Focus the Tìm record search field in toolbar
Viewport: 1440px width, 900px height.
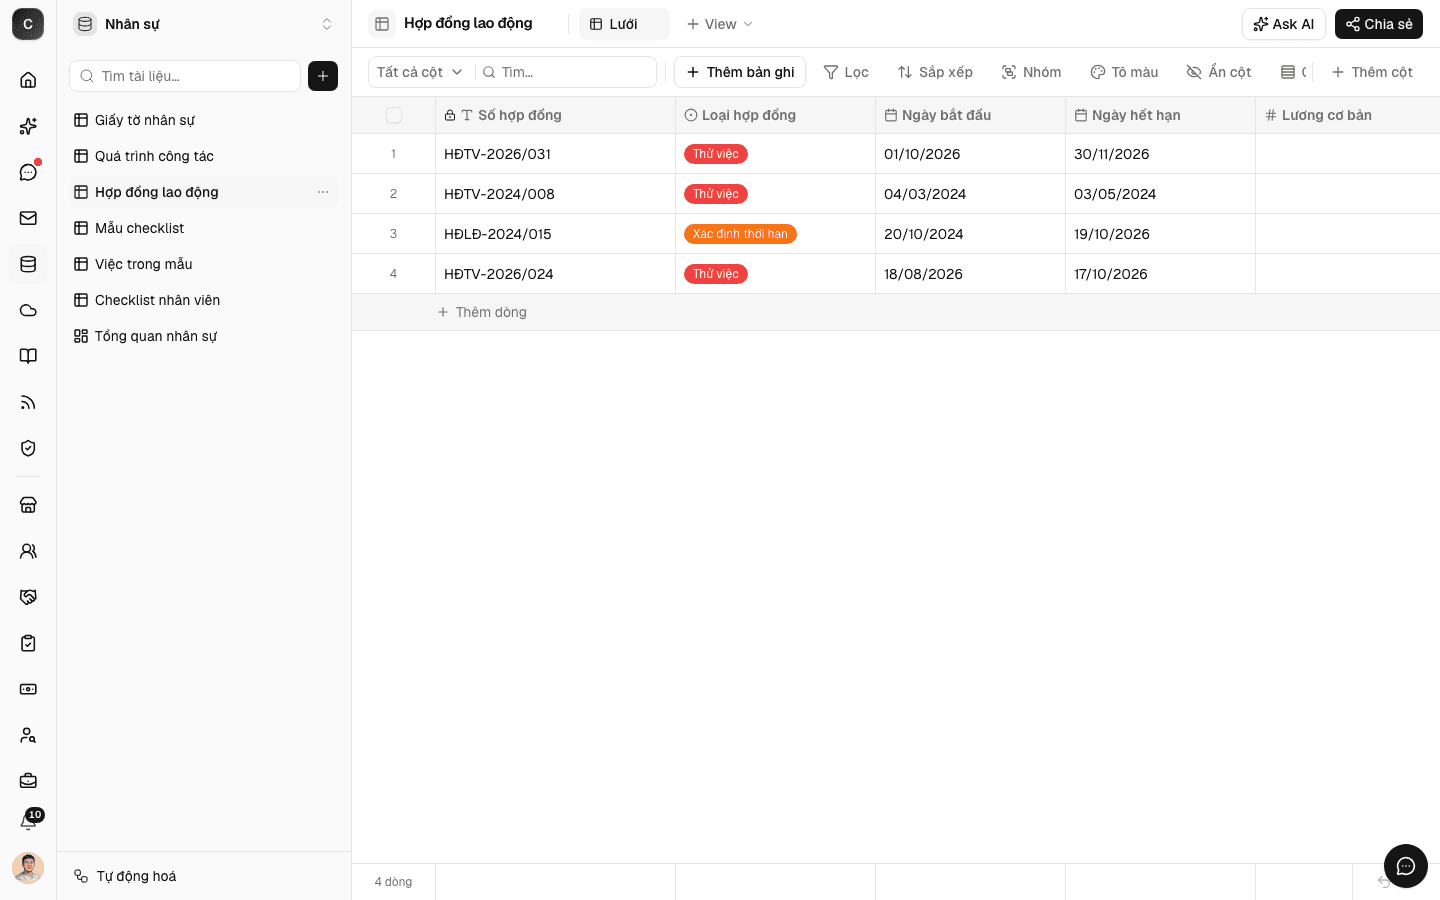(x=566, y=72)
